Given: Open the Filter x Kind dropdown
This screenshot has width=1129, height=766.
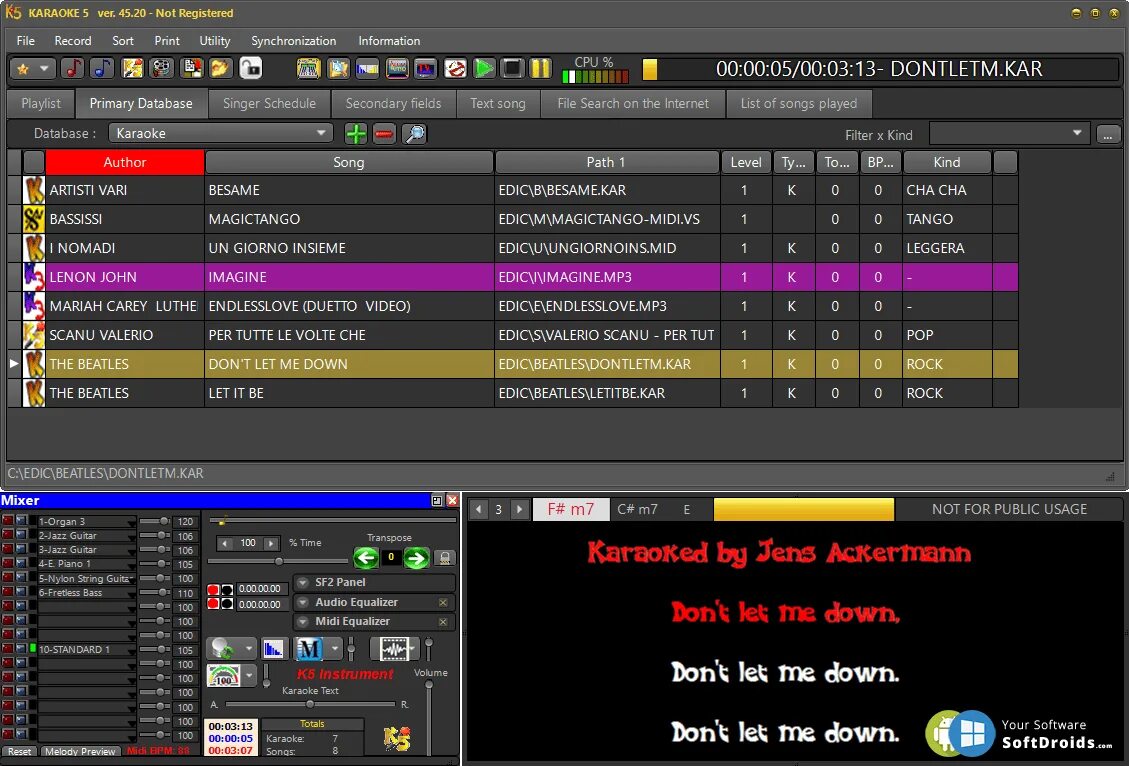Looking at the screenshot, I should pyautogui.click(x=1077, y=133).
